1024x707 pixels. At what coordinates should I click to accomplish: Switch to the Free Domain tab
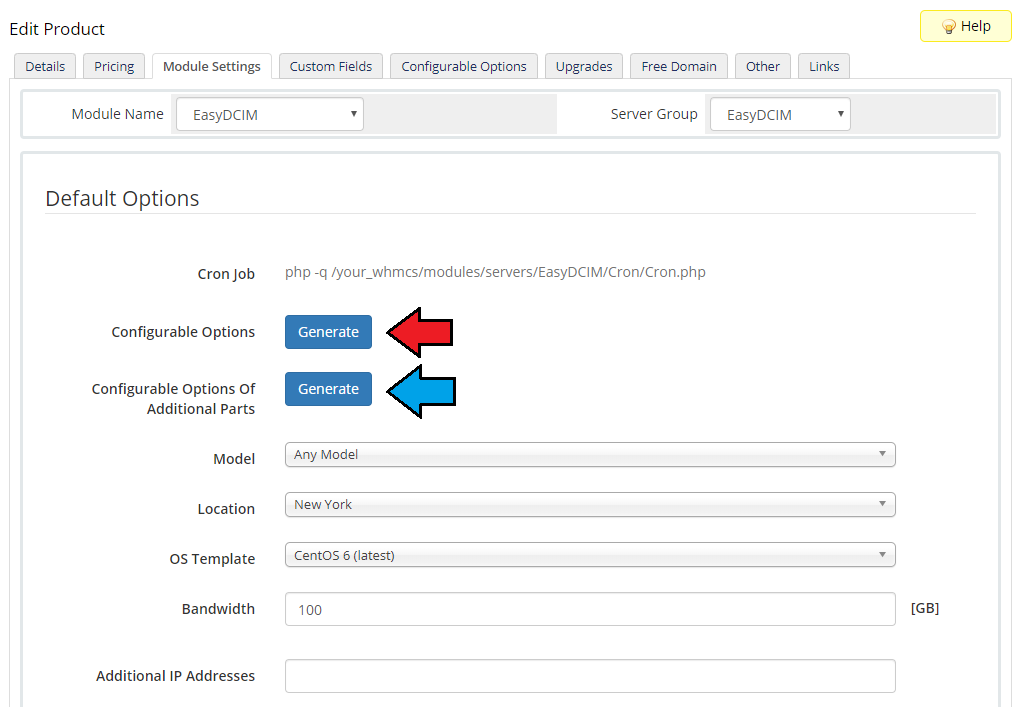pyautogui.click(x=679, y=67)
